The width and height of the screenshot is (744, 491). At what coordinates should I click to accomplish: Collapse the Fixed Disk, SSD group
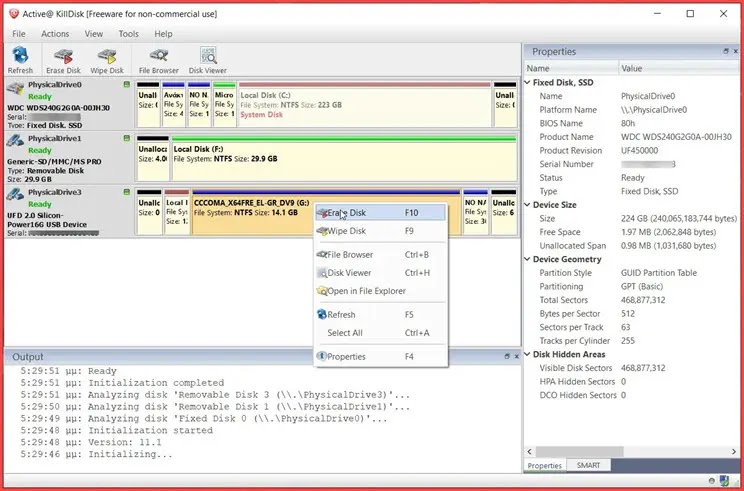[x=527, y=83]
